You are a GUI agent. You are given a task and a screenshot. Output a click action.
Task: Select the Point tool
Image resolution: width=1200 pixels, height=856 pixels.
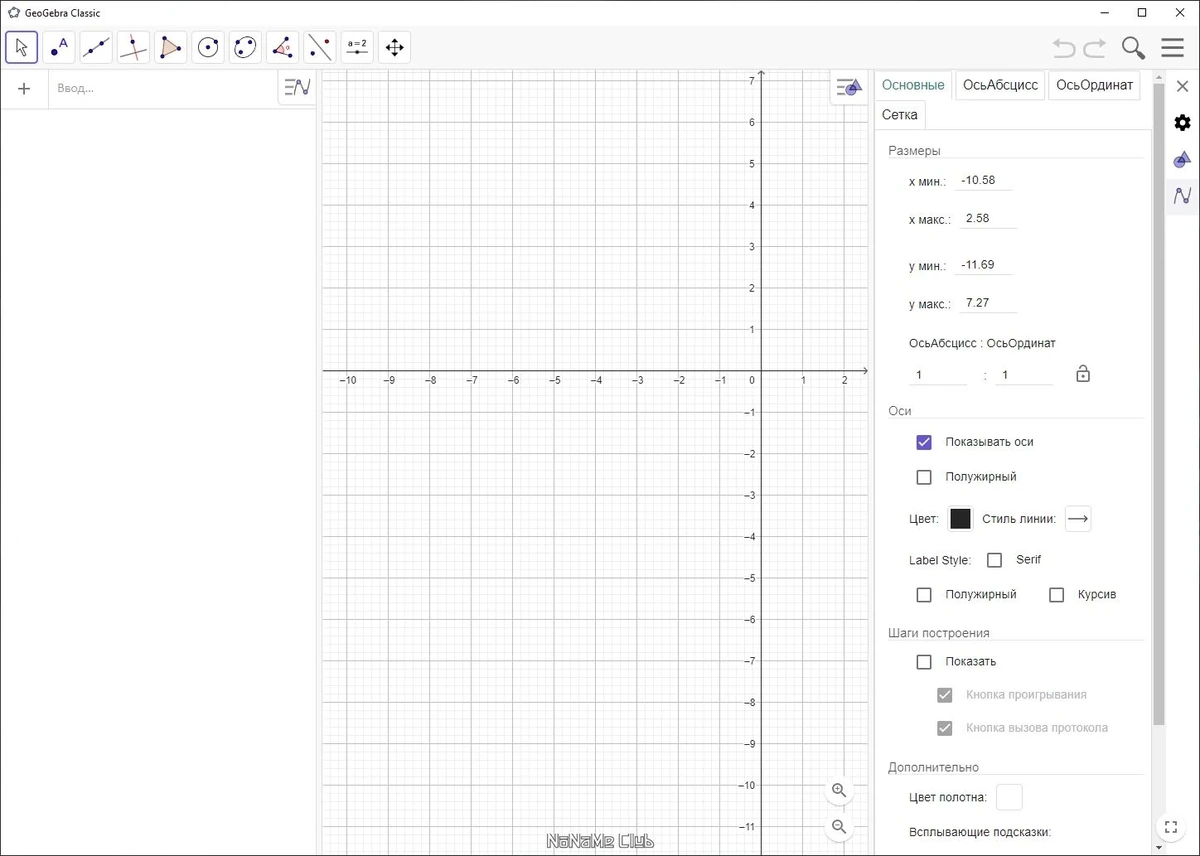(x=59, y=47)
